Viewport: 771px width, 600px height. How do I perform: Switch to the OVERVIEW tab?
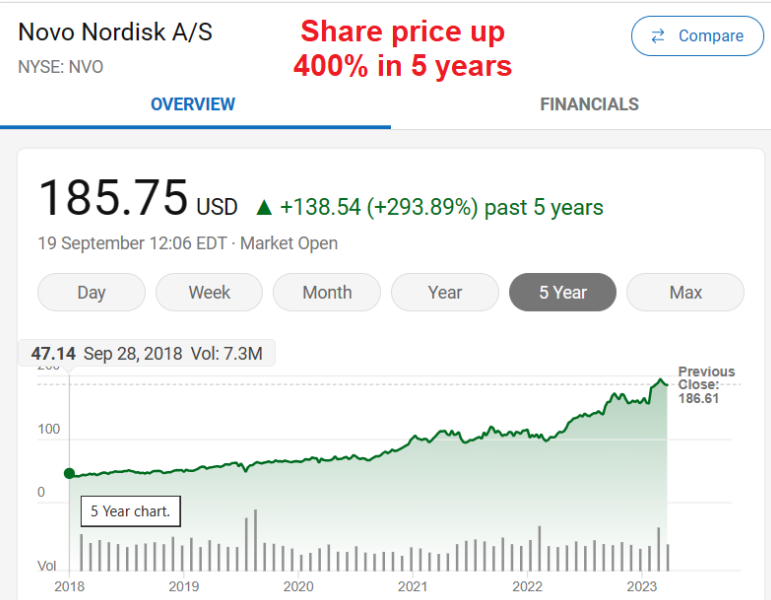(x=193, y=104)
